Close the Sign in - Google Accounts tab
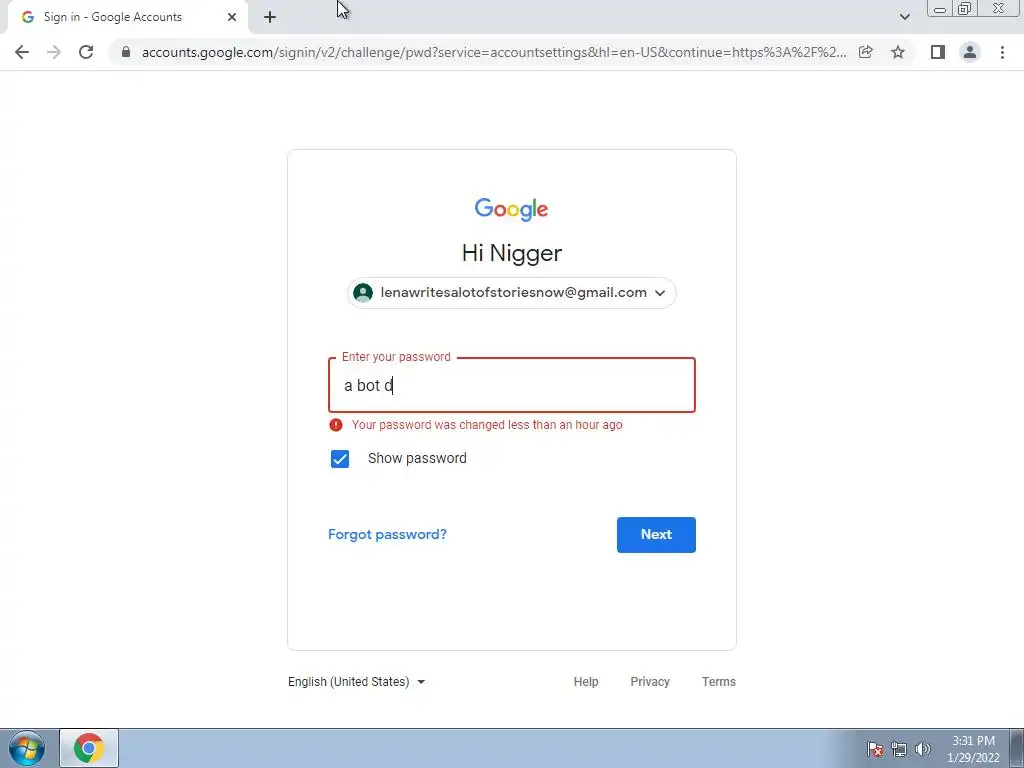 click(x=232, y=17)
